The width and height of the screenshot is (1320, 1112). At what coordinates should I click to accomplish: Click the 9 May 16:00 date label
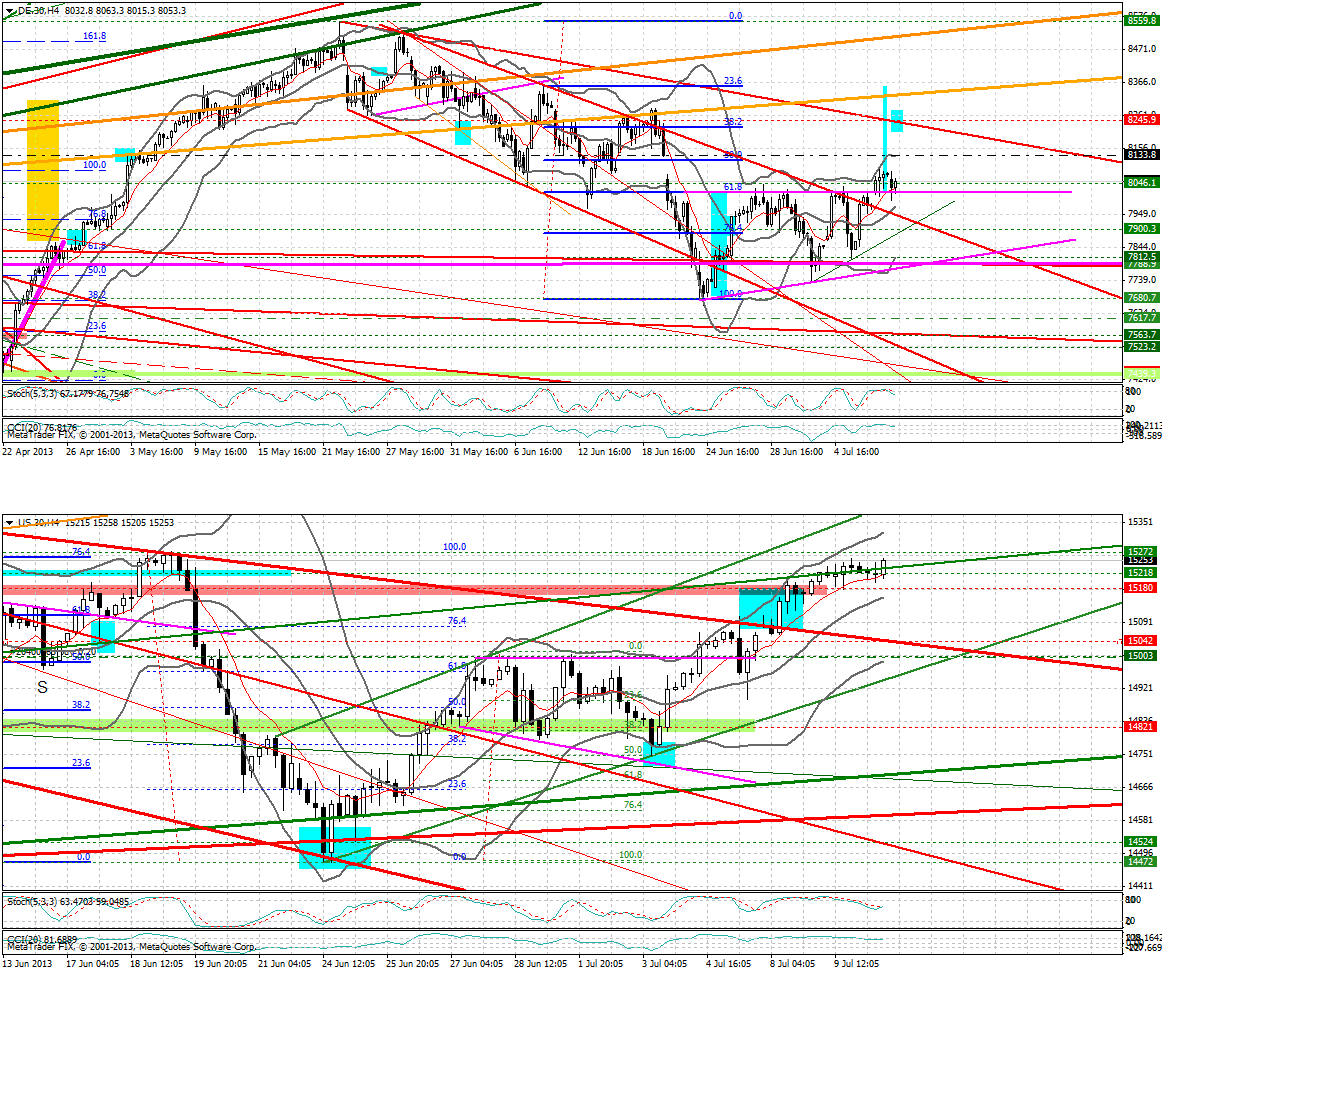(x=221, y=451)
